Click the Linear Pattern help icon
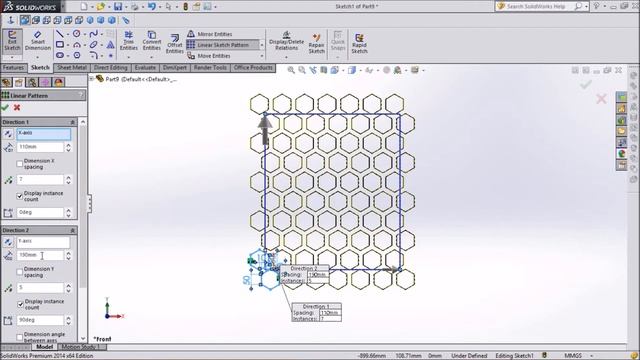The height and width of the screenshot is (360, 640). [x=81, y=95]
